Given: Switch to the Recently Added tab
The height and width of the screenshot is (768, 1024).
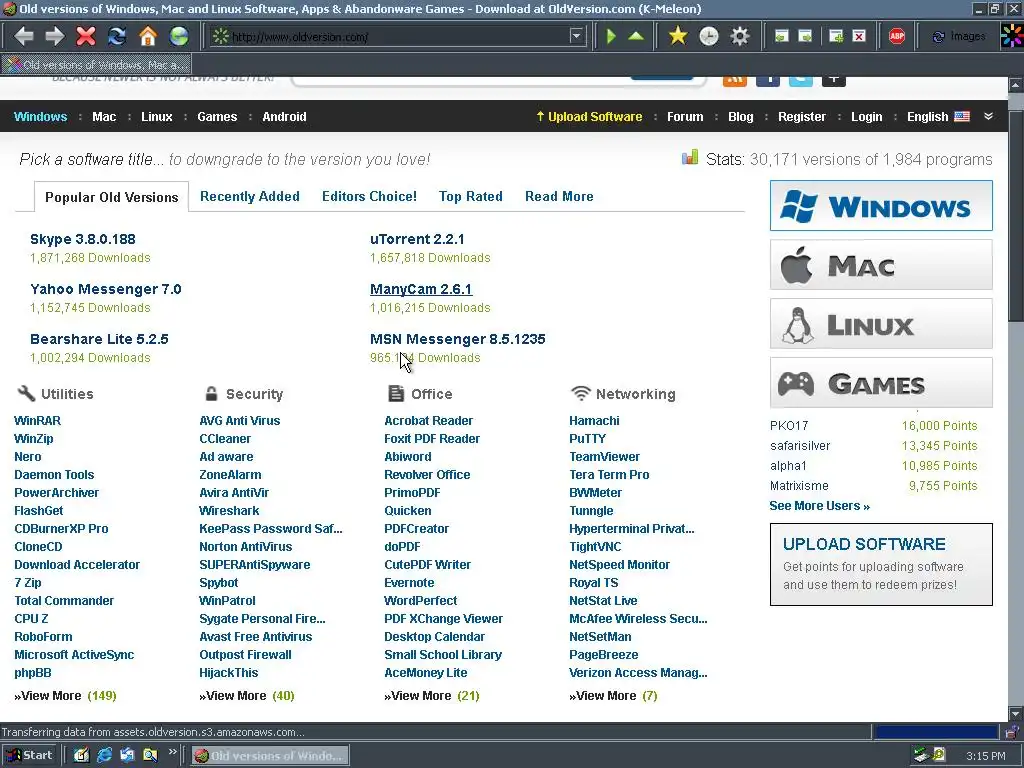Looking at the screenshot, I should click(249, 196).
